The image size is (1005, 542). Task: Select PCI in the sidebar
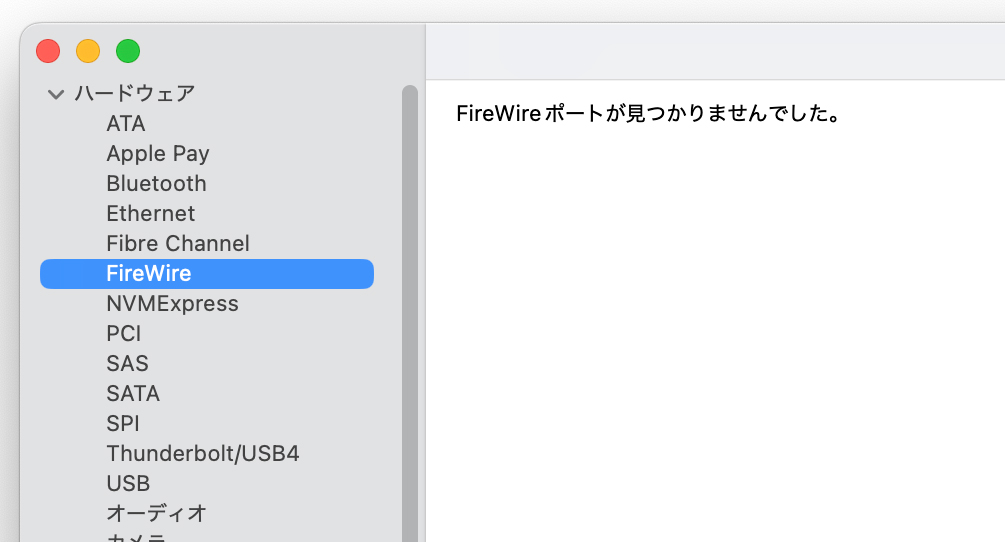124,334
